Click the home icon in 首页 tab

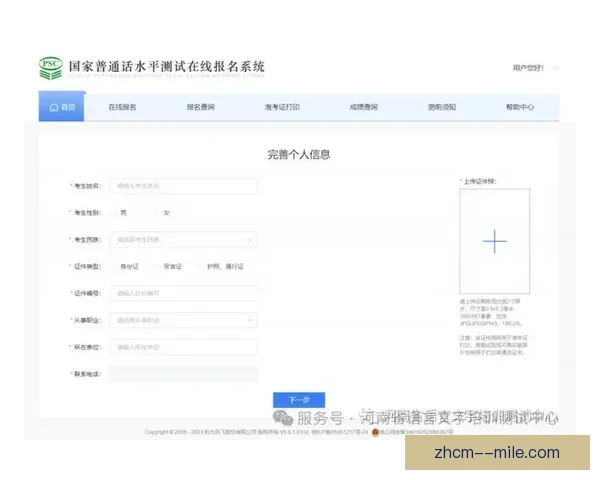tap(54, 107)
